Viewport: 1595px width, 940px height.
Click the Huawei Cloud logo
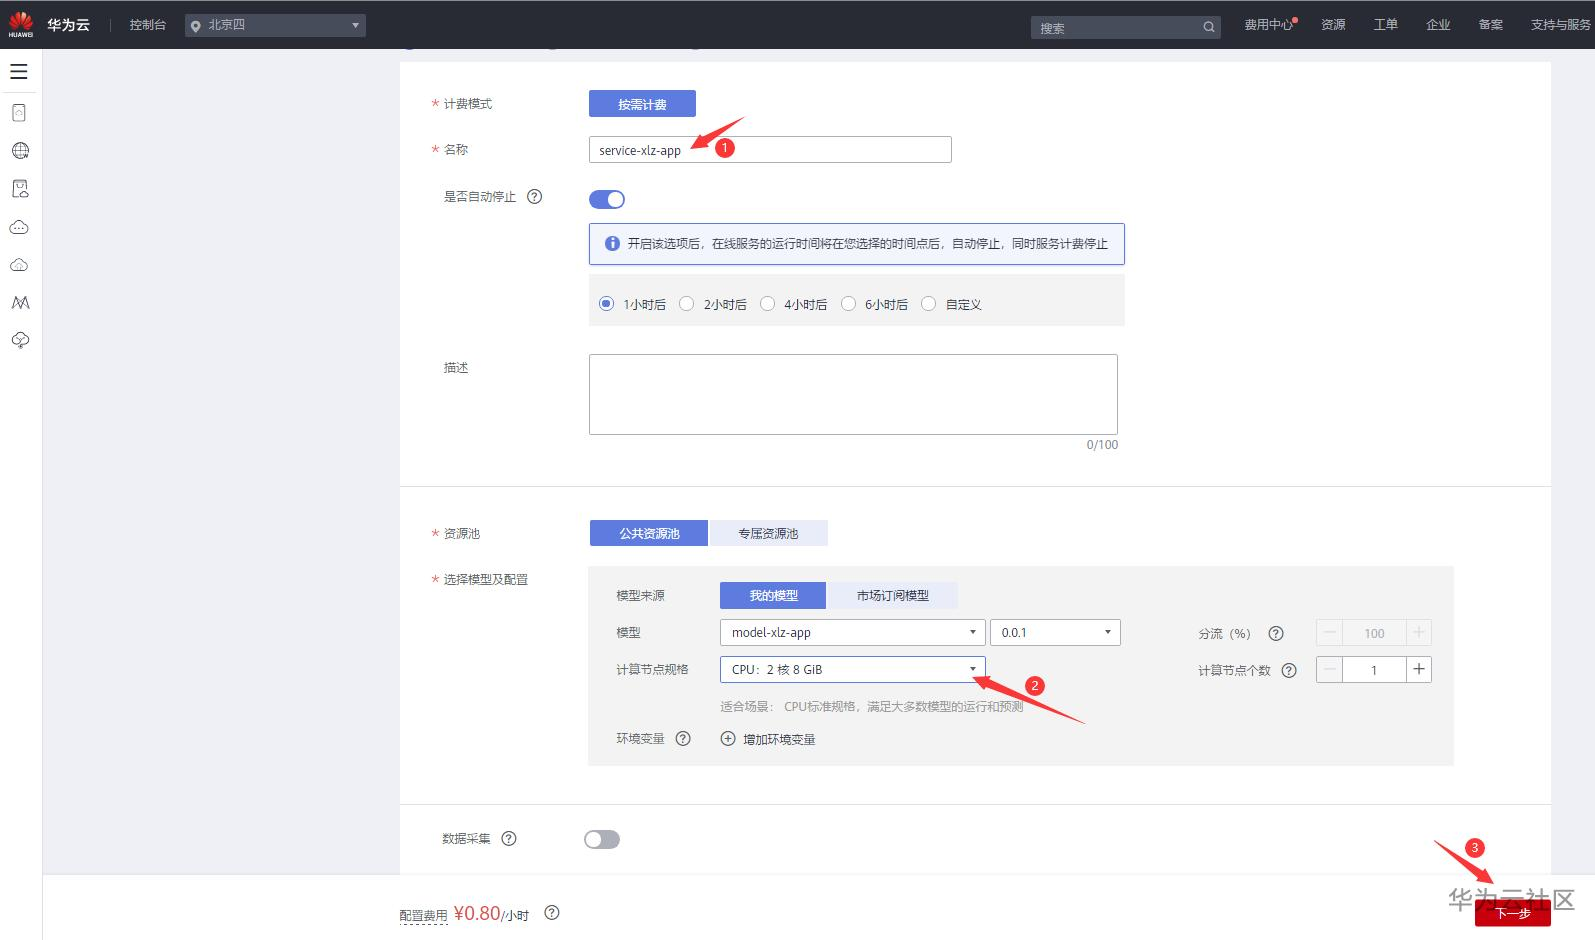coord(20,24)
